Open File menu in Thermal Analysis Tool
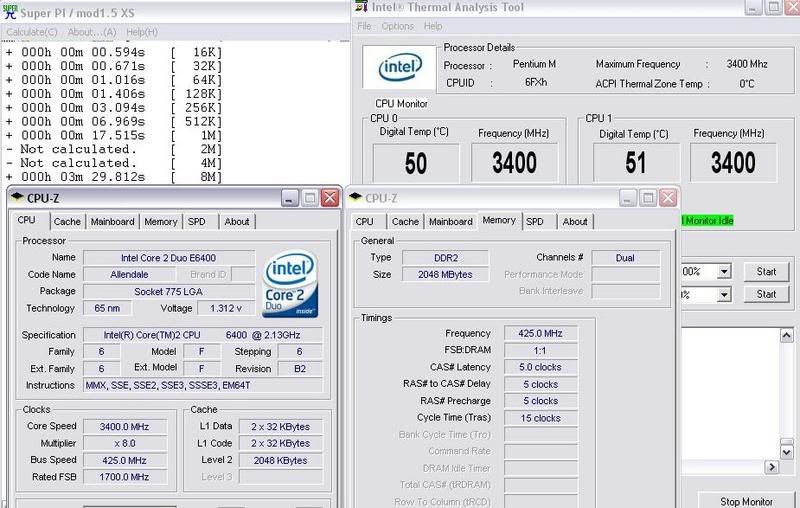800x508 pixels. [x=364, y=26]
